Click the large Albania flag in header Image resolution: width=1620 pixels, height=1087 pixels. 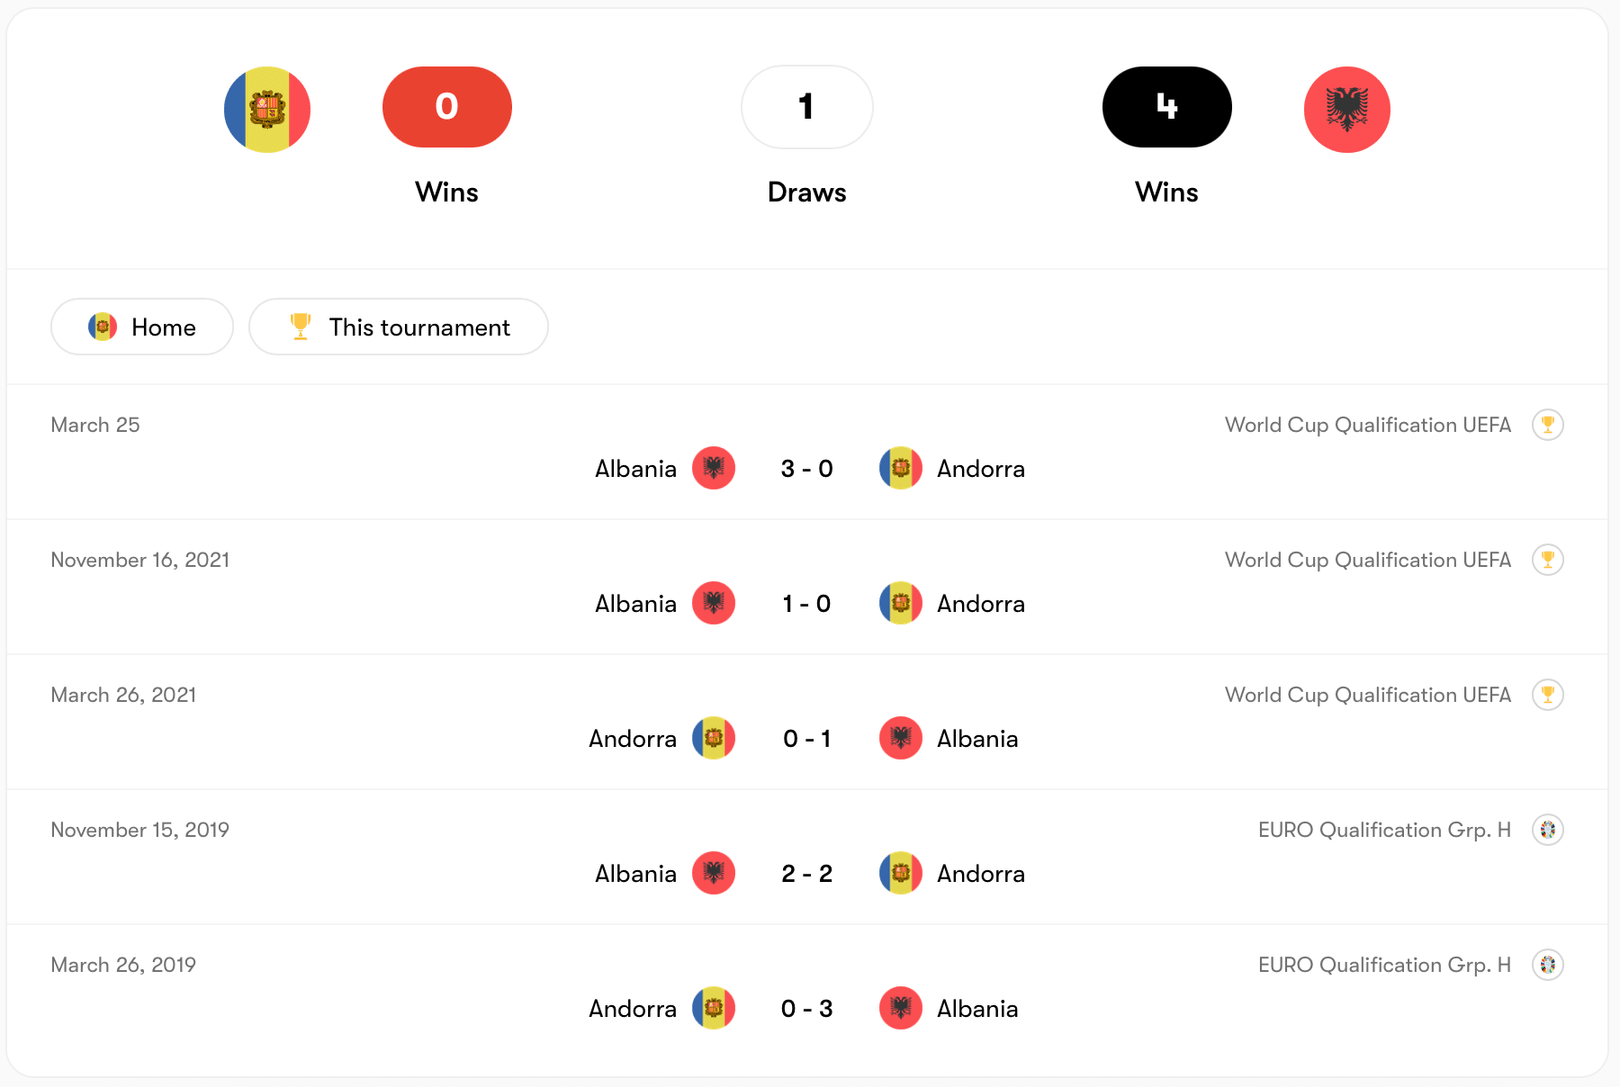[x=1346, y=109]
